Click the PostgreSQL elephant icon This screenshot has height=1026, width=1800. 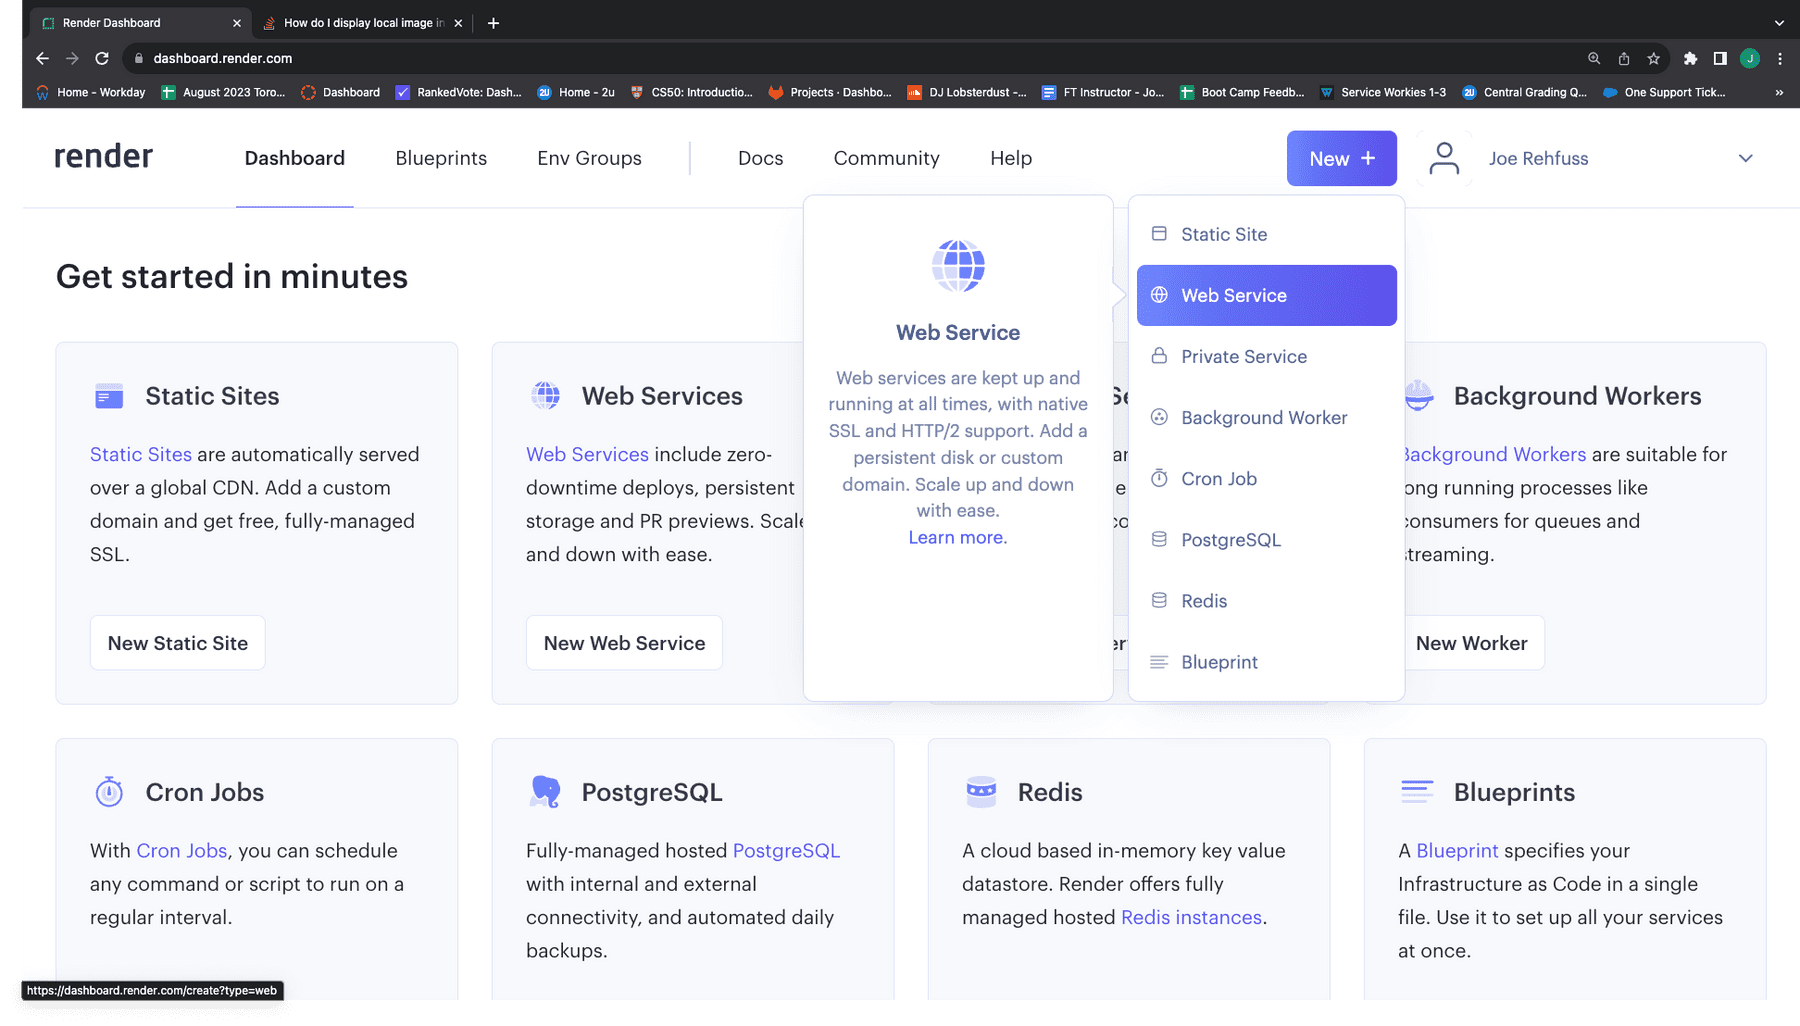click(545, 792)
